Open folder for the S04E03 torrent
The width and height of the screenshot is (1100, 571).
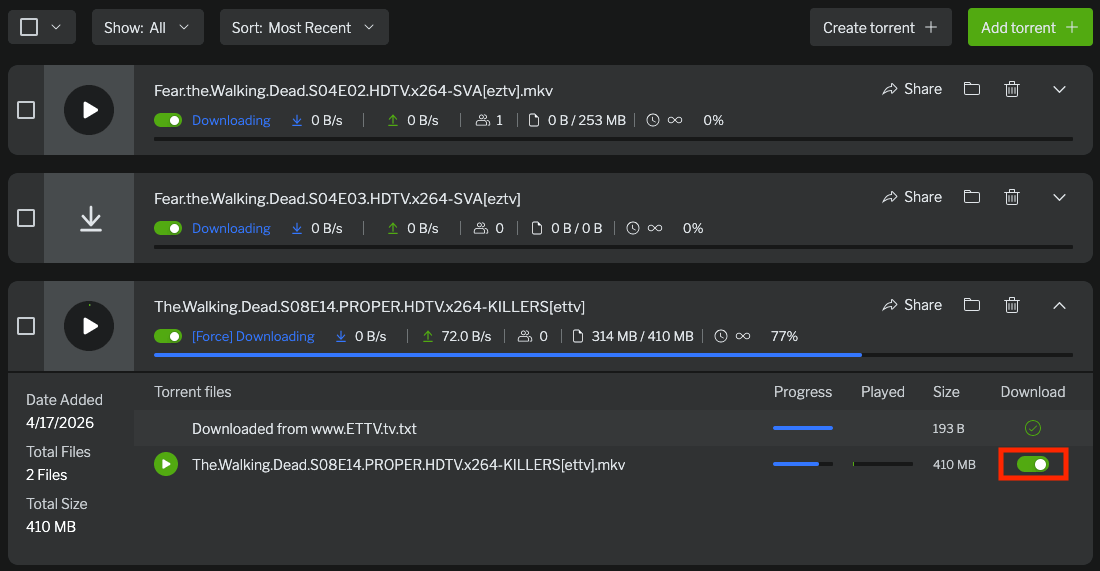971,197
